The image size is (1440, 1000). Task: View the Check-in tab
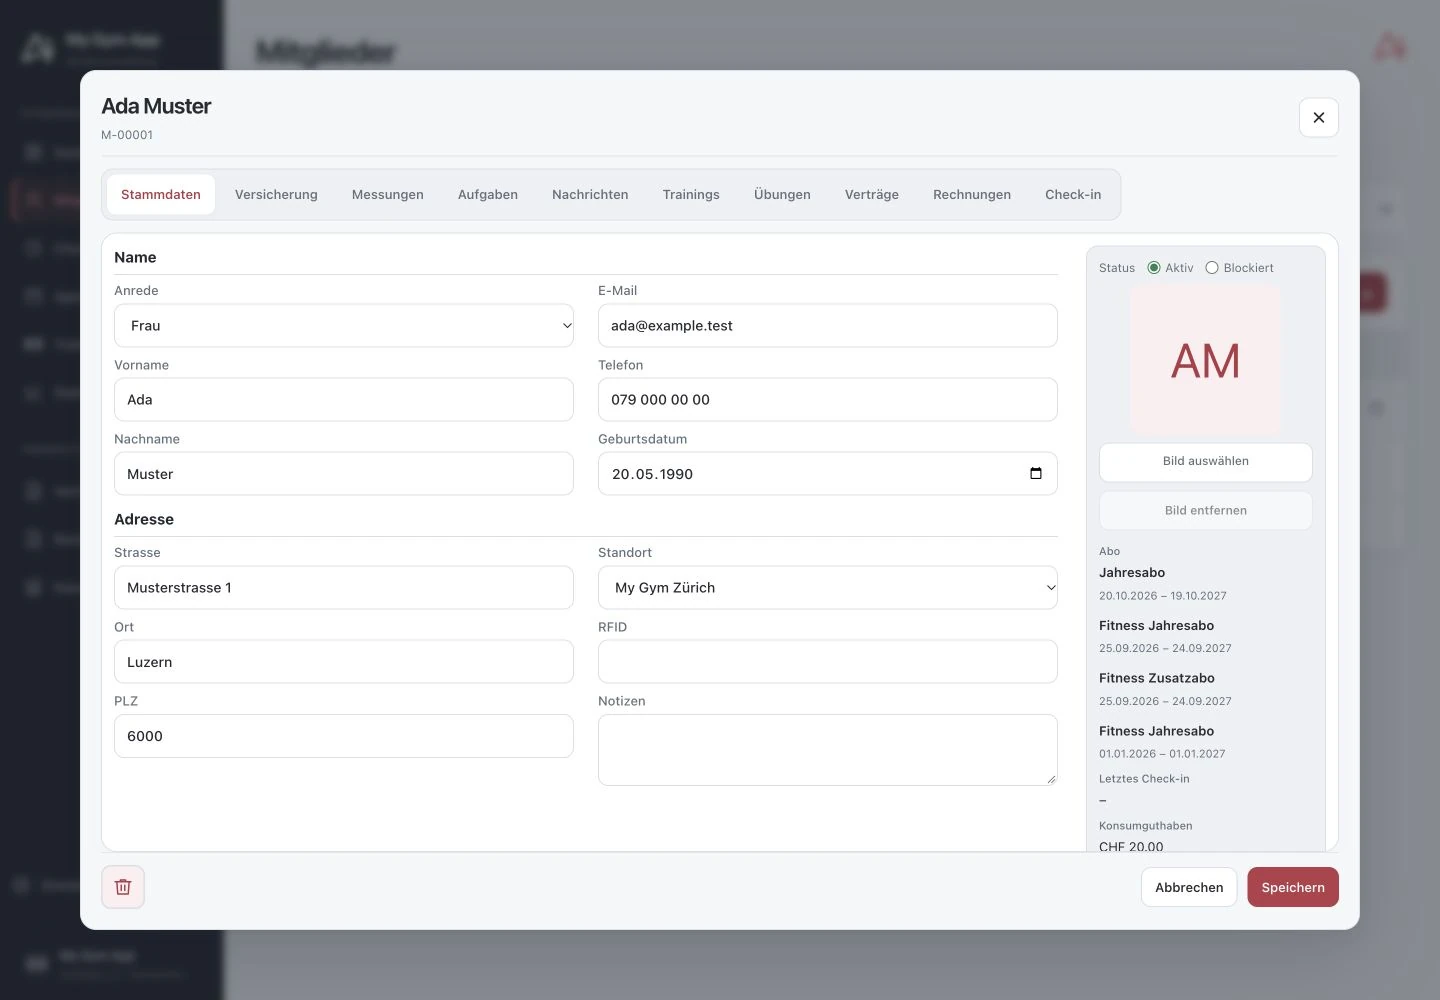(x=1073, y=195)
